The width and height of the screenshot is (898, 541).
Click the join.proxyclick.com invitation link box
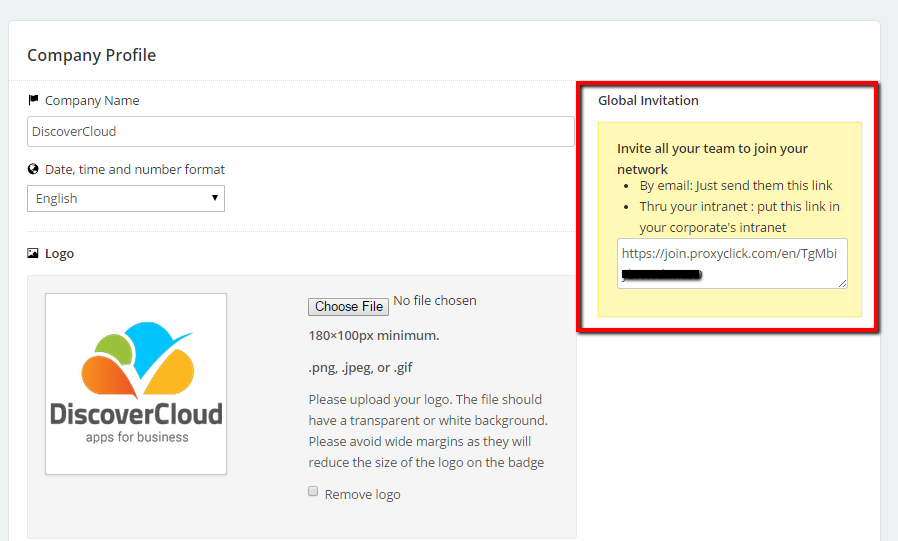coord(732,263)
